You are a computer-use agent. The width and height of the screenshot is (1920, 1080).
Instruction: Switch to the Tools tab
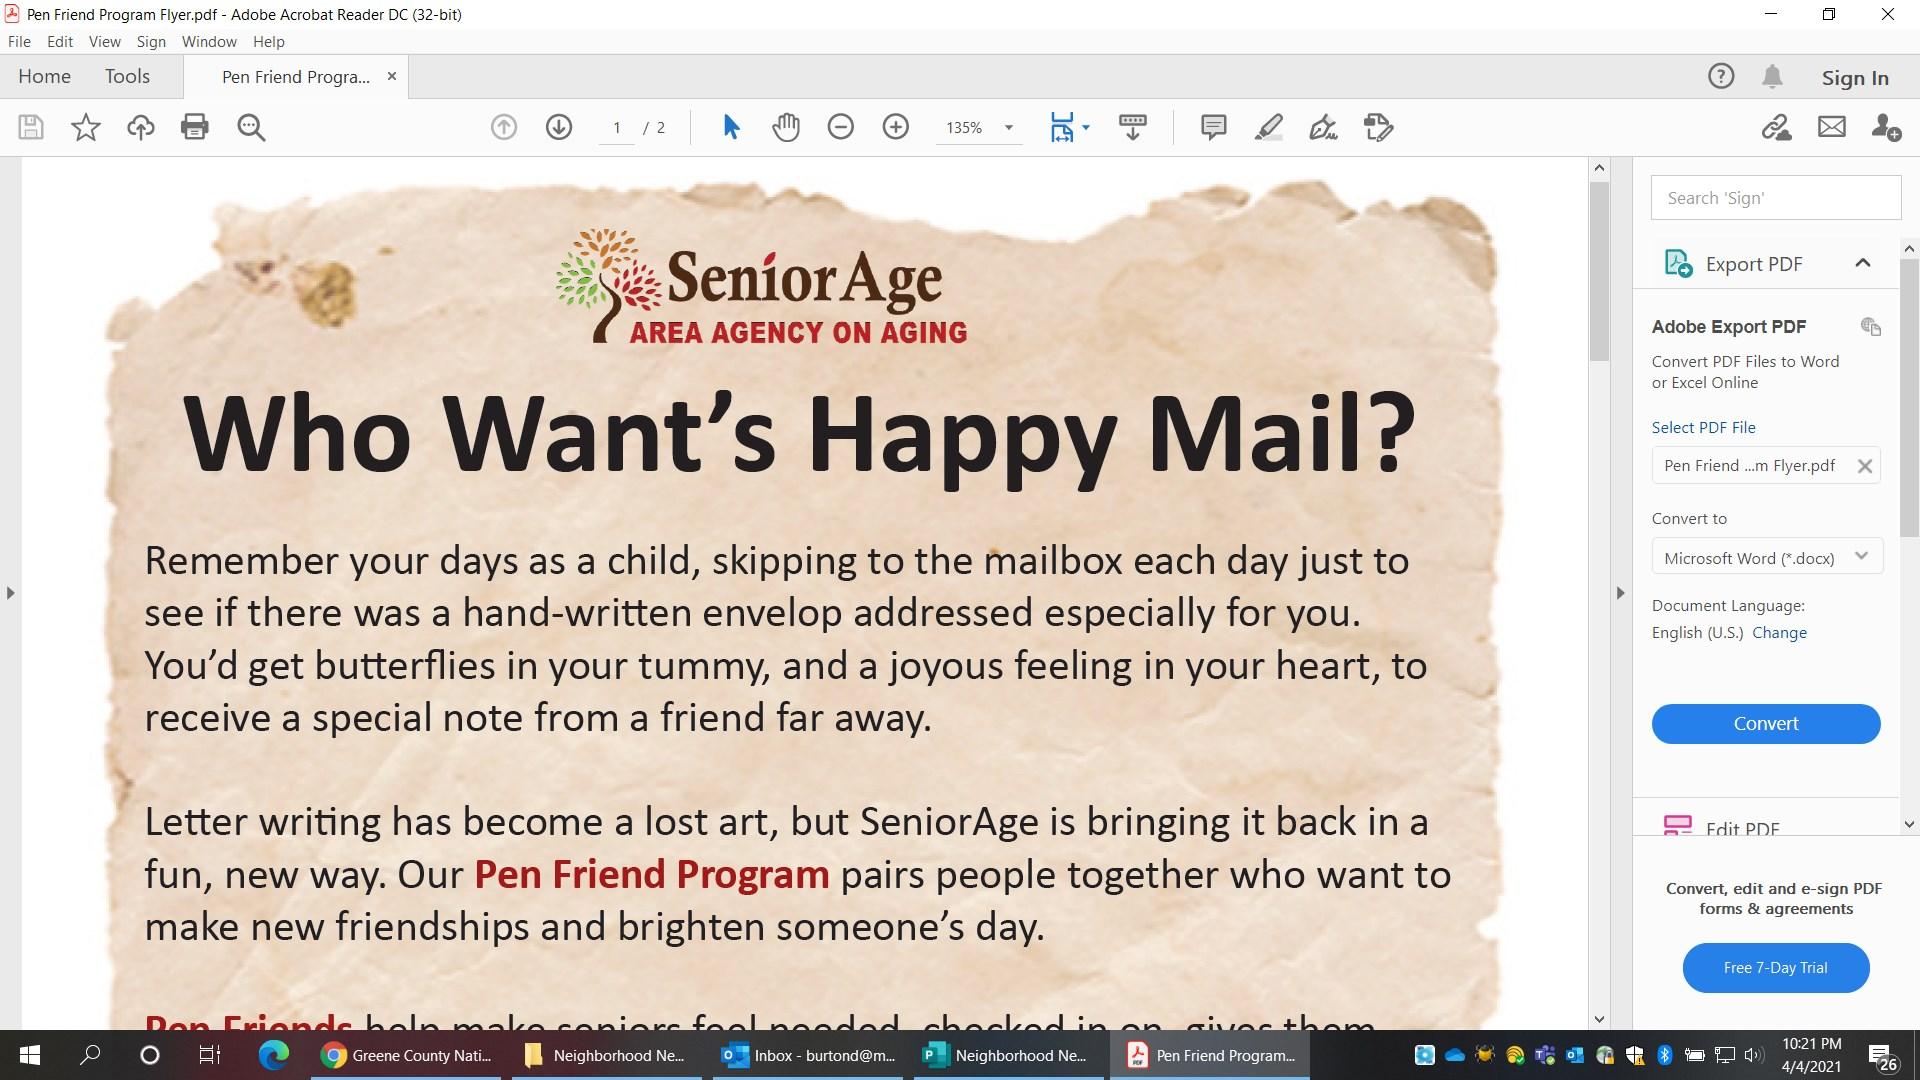tap(127, 76)
